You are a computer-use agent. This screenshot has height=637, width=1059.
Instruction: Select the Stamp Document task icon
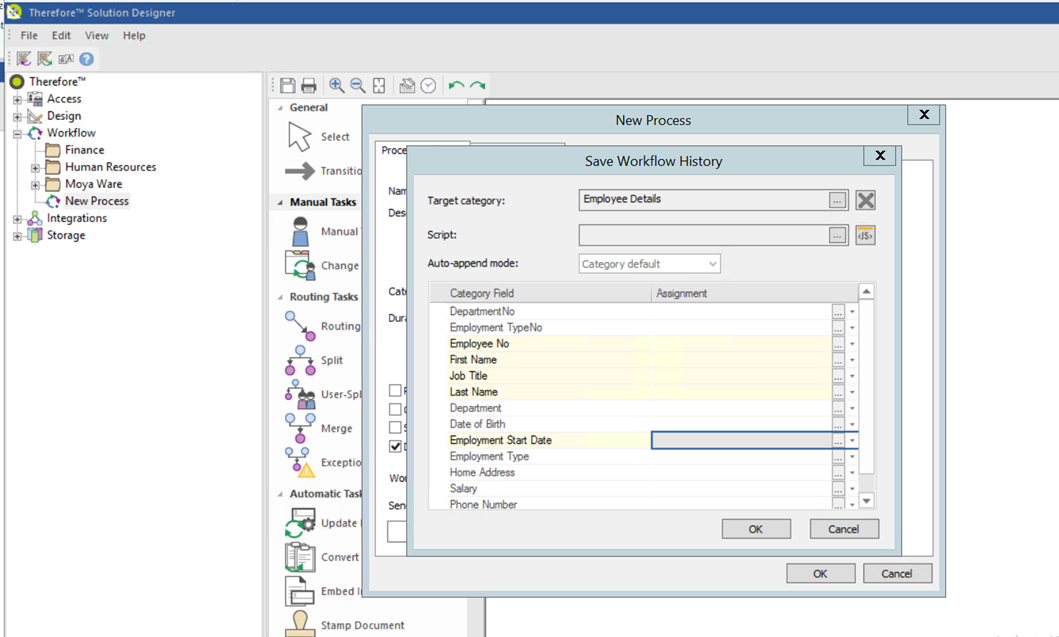click(x=300, y=623)
